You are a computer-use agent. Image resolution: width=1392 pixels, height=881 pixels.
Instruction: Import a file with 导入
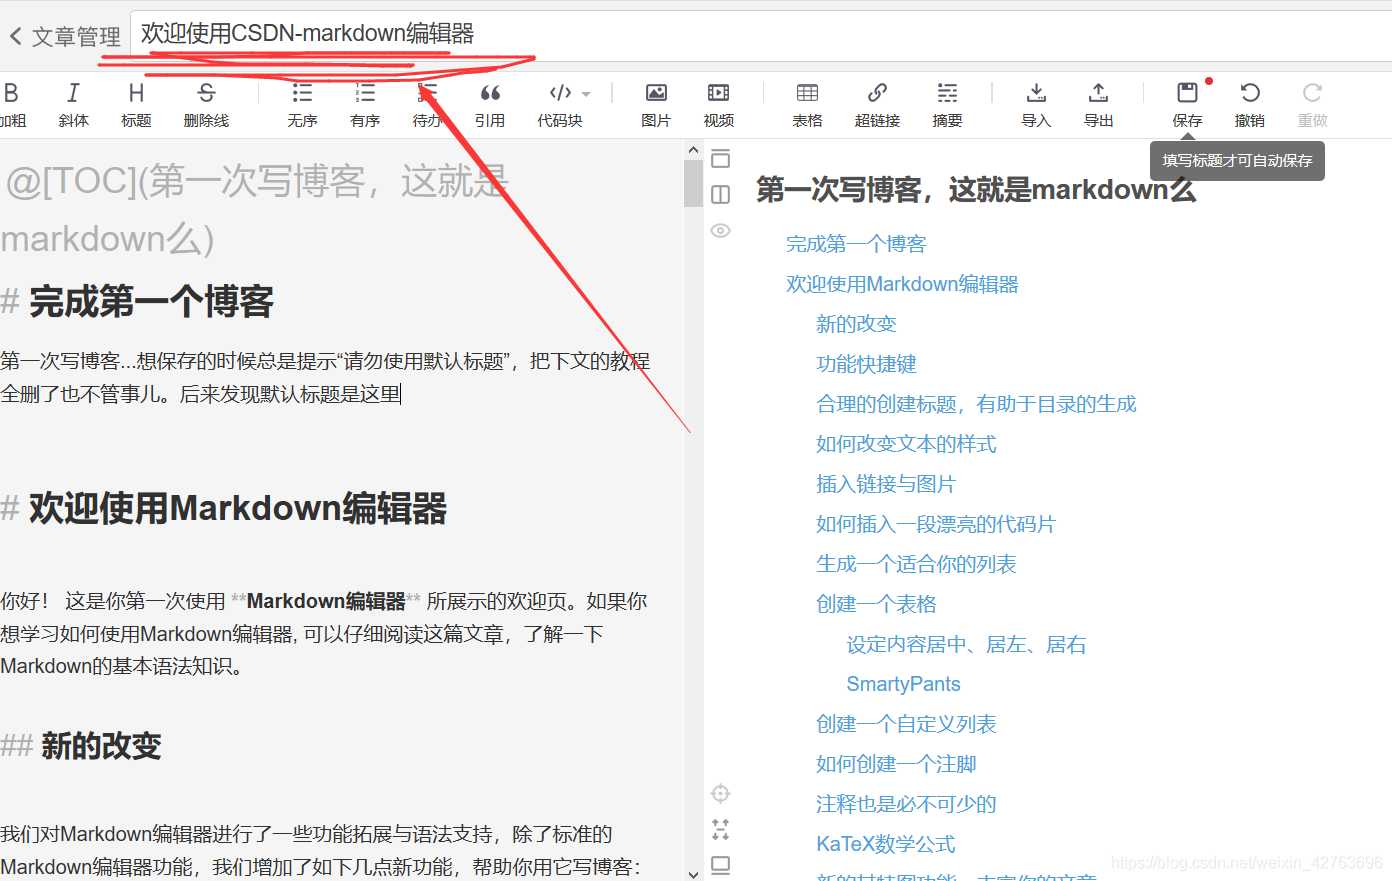[x=1036, y=104]
